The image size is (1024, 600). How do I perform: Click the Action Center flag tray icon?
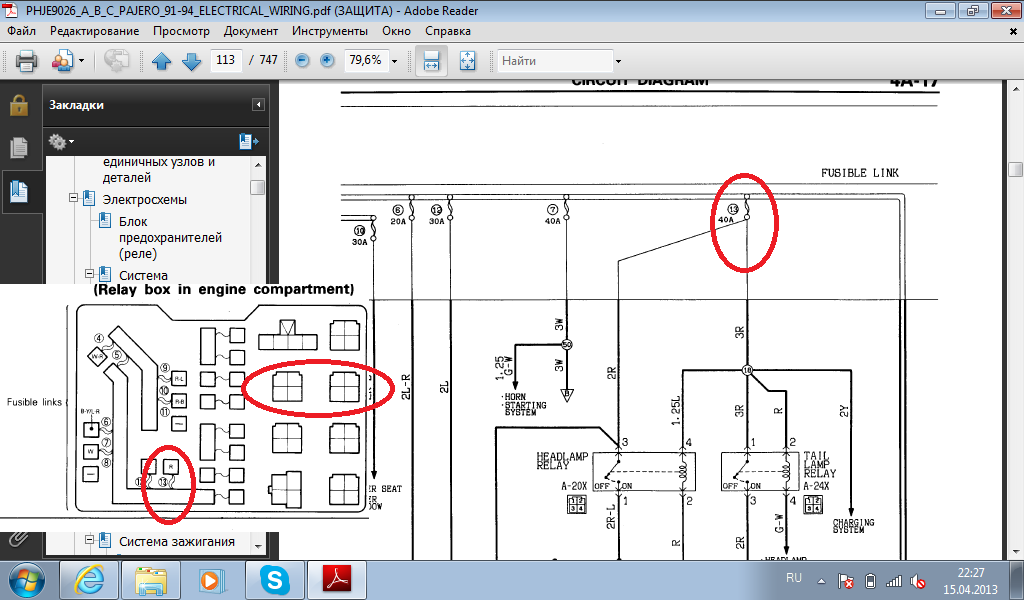pos(845,580)
